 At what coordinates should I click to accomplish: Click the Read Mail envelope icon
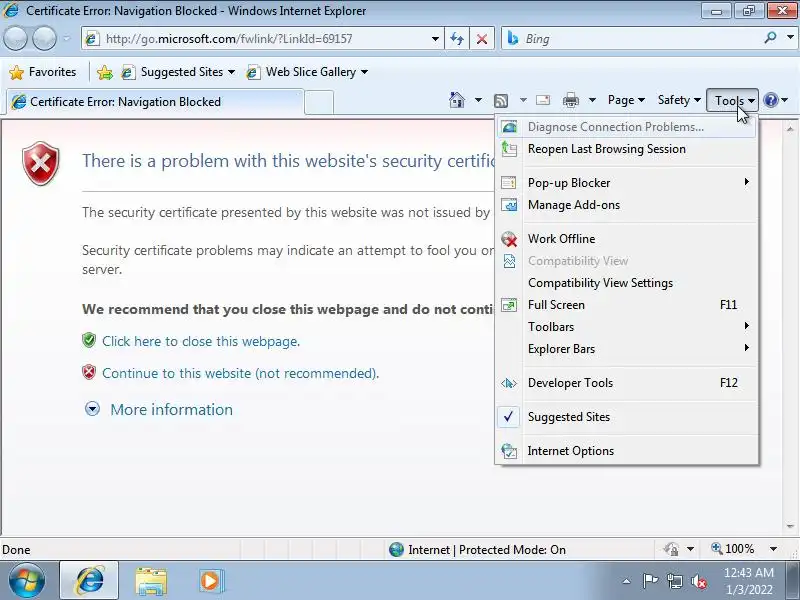[x=543, y=100]
